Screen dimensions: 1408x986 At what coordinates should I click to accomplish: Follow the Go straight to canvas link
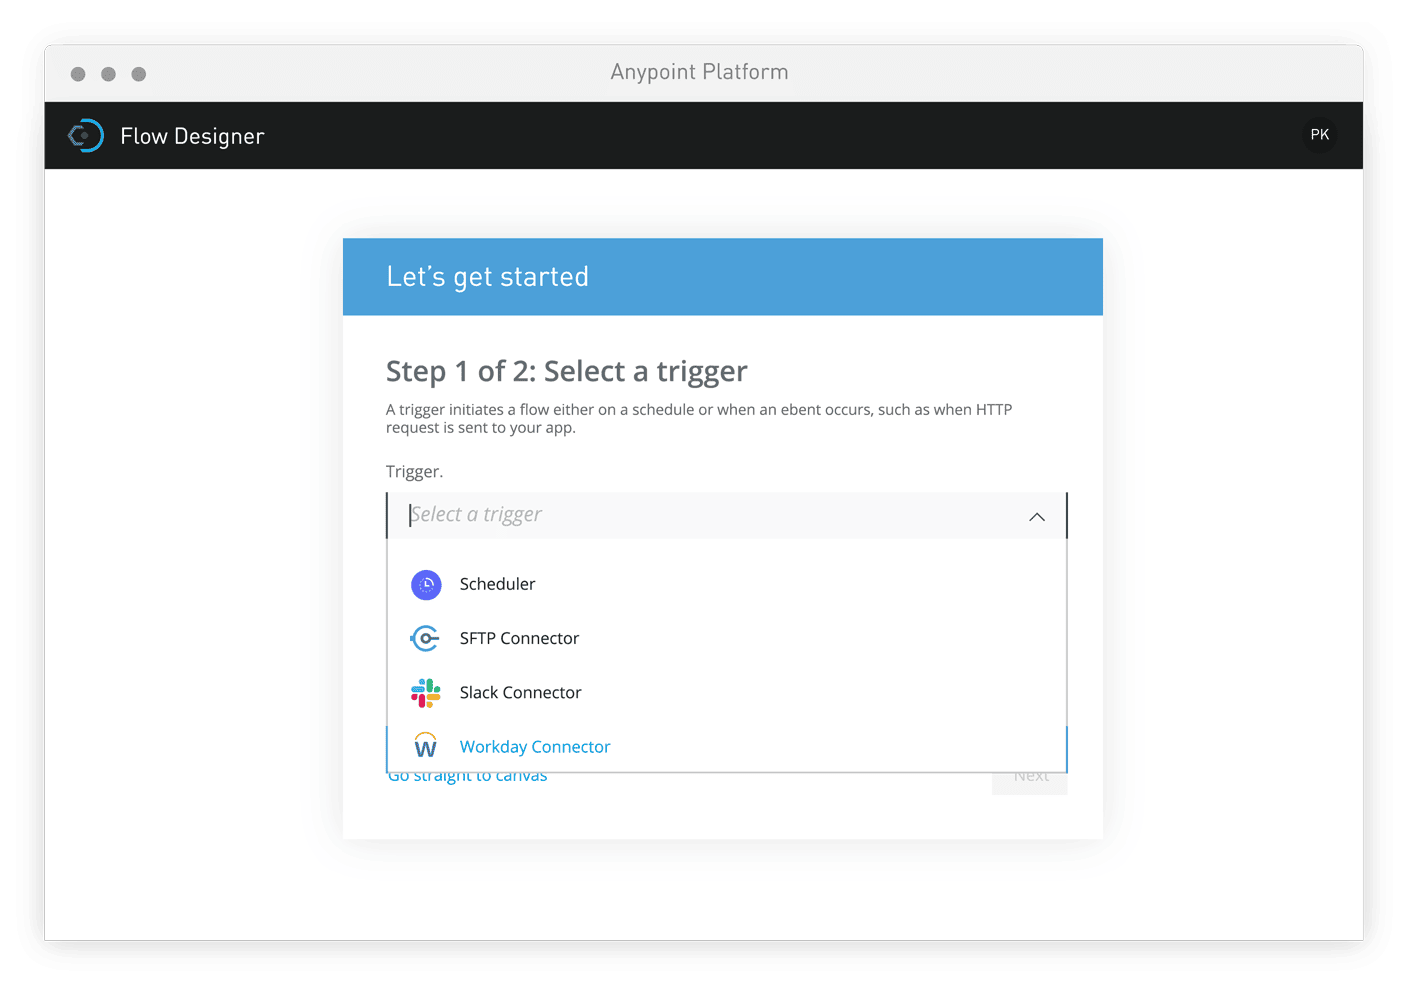coord(468,777)
